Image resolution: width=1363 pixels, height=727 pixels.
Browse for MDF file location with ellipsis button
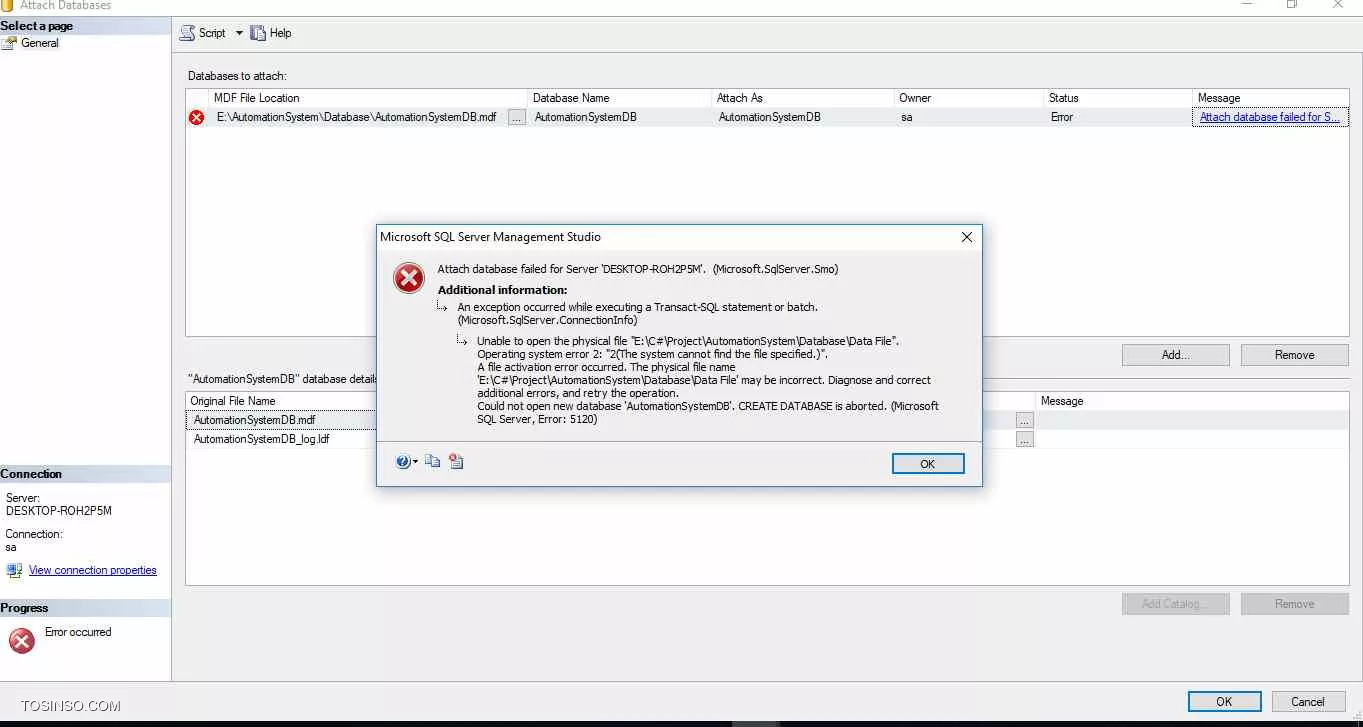(516, 117)
